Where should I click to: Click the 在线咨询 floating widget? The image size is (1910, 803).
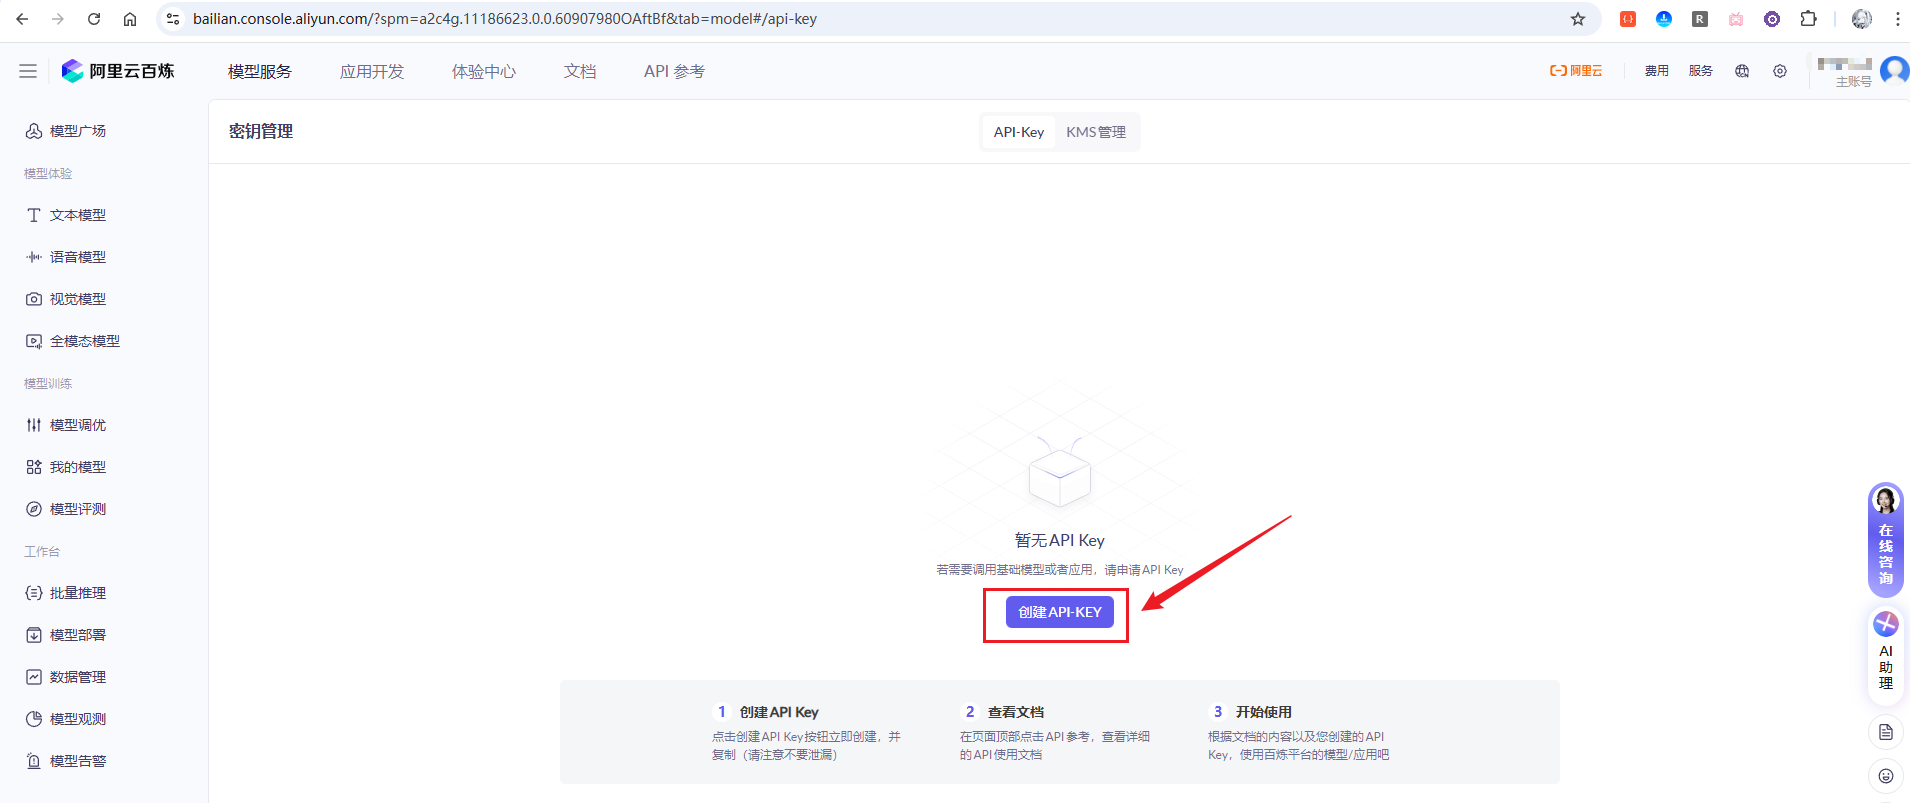coord(1886,540)
